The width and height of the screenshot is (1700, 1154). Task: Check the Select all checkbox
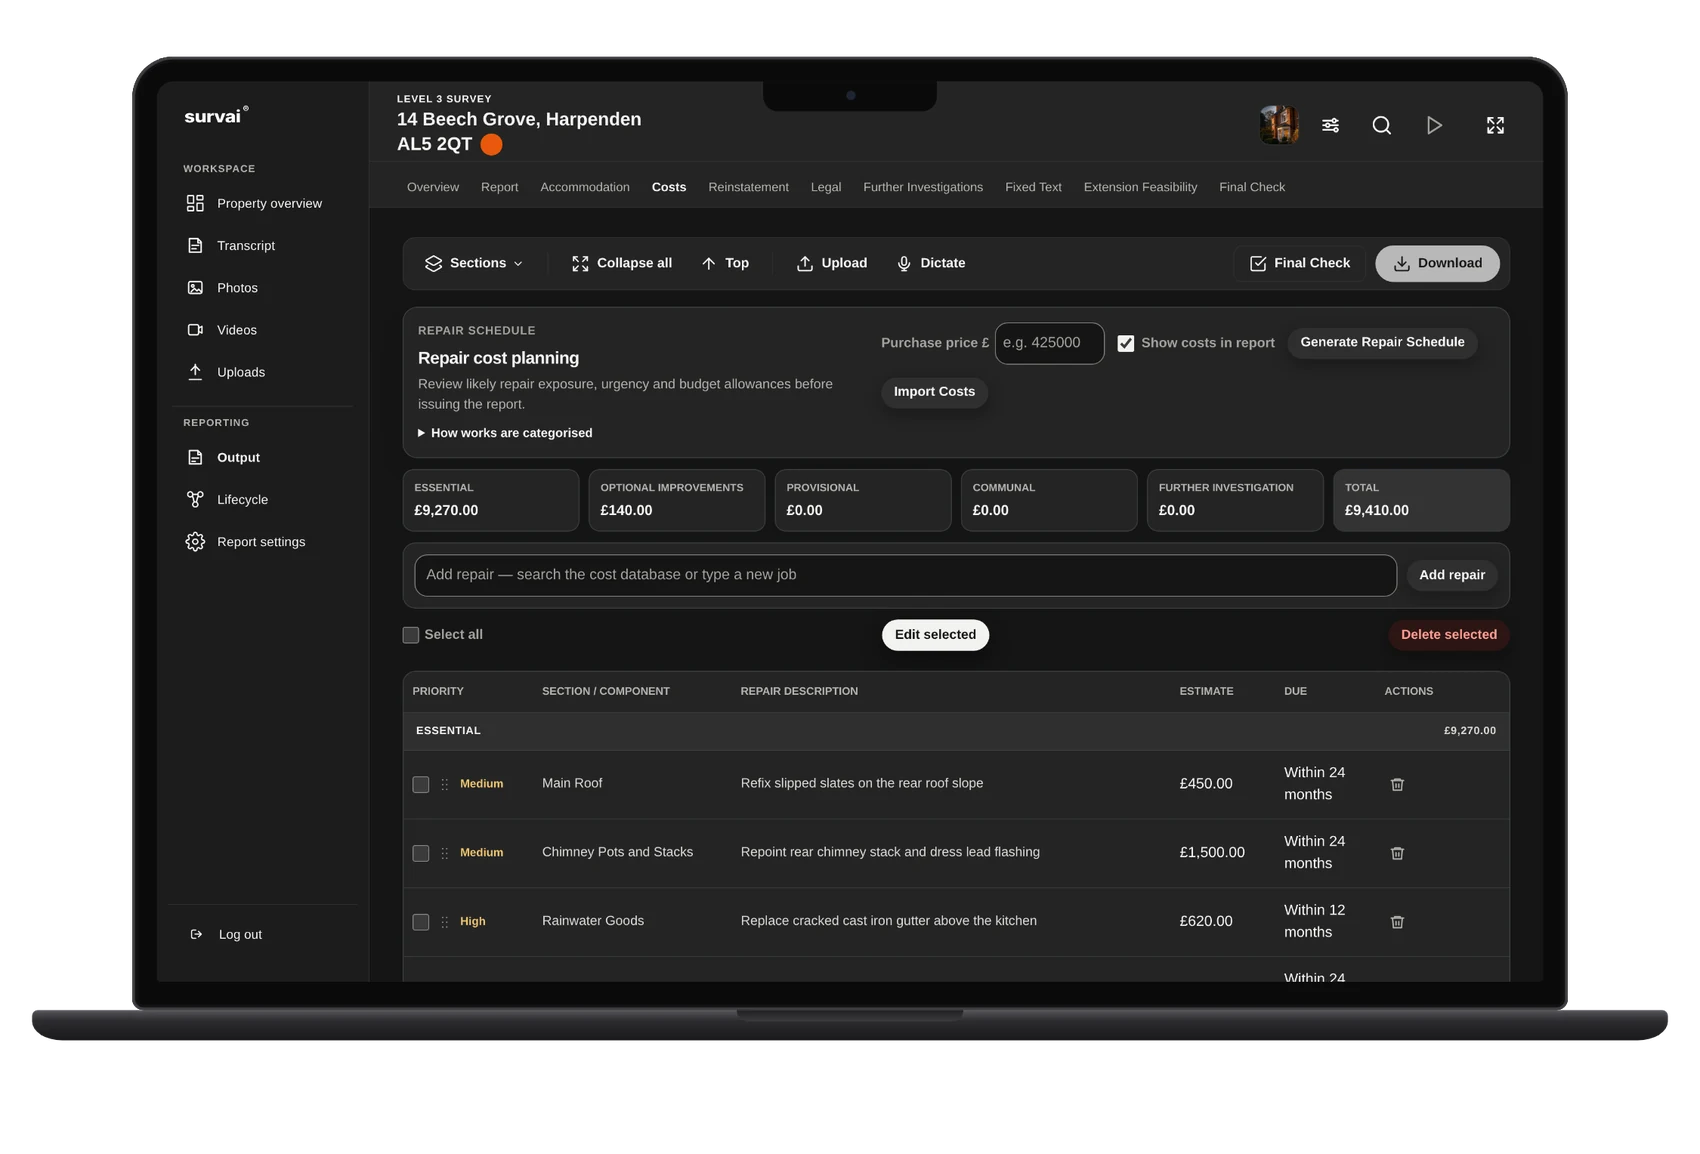coord(410,635)
